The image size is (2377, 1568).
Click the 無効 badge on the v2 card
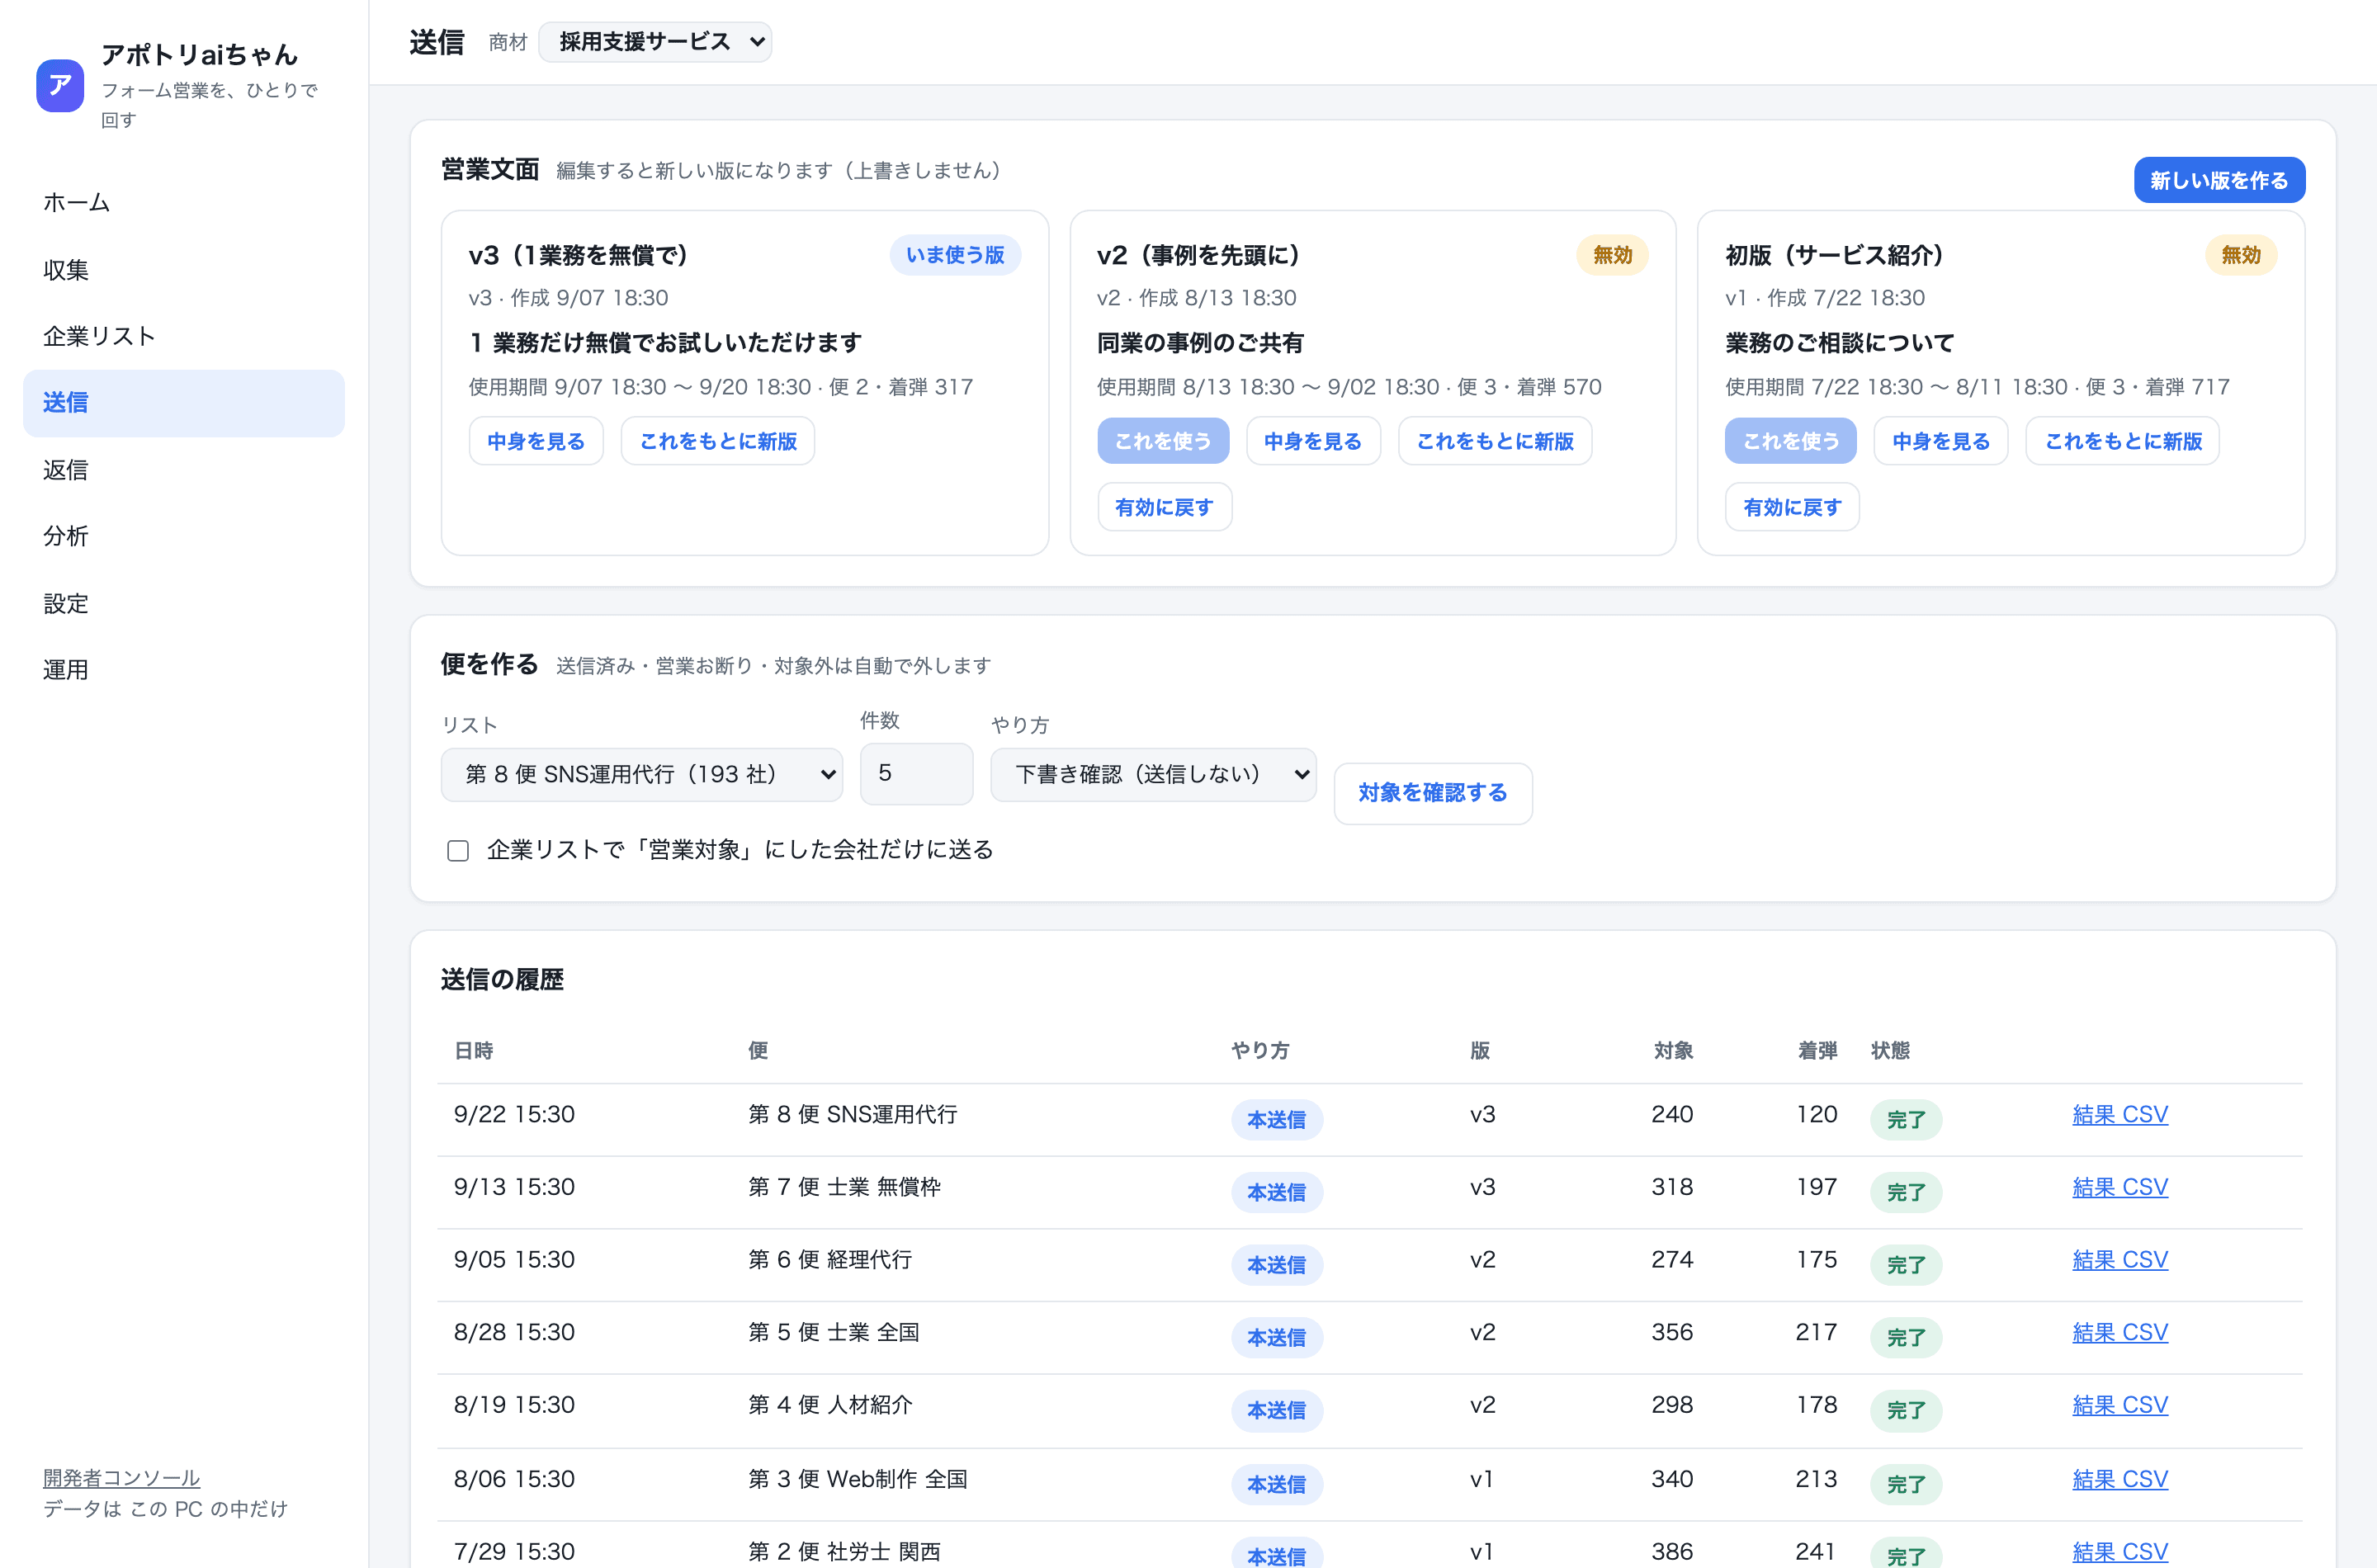click(x=1612, y=255)
